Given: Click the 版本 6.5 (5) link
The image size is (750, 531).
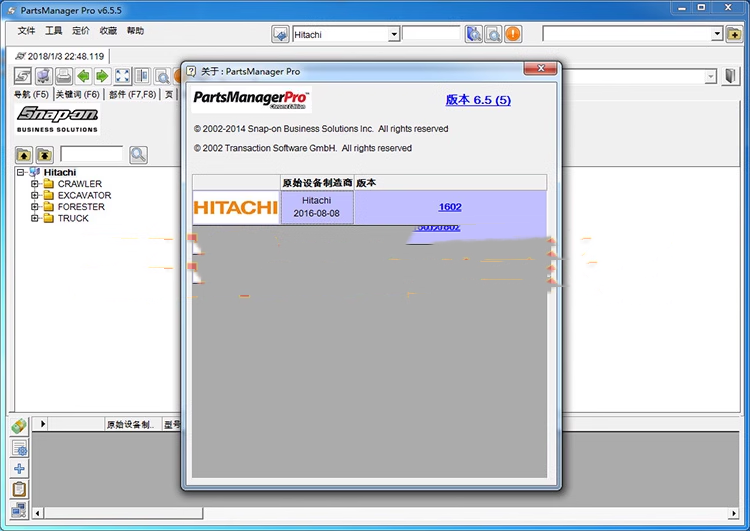Looking at the screenshot, I should tap(478, 100).
